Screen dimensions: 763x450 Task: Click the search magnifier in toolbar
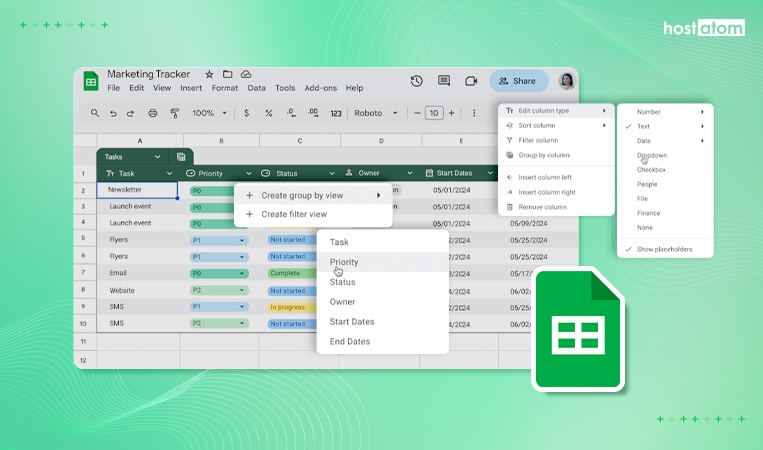click(x=94, y=113)
